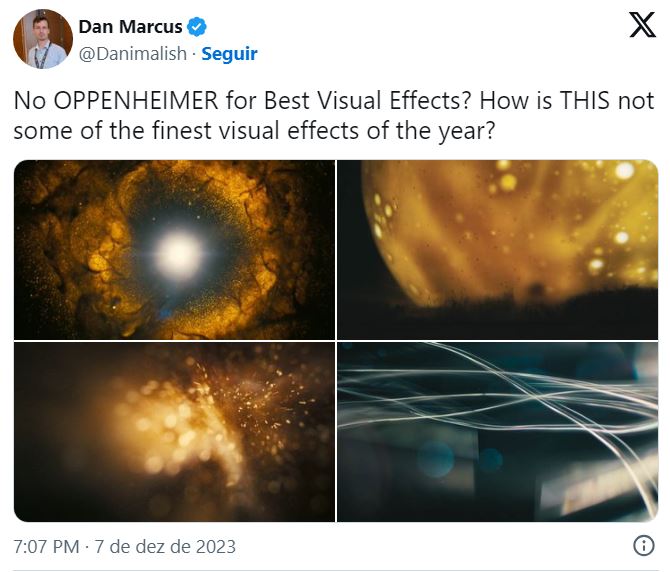Click the second line of tweet text
The image size is (670, 572).
(254, 130)
